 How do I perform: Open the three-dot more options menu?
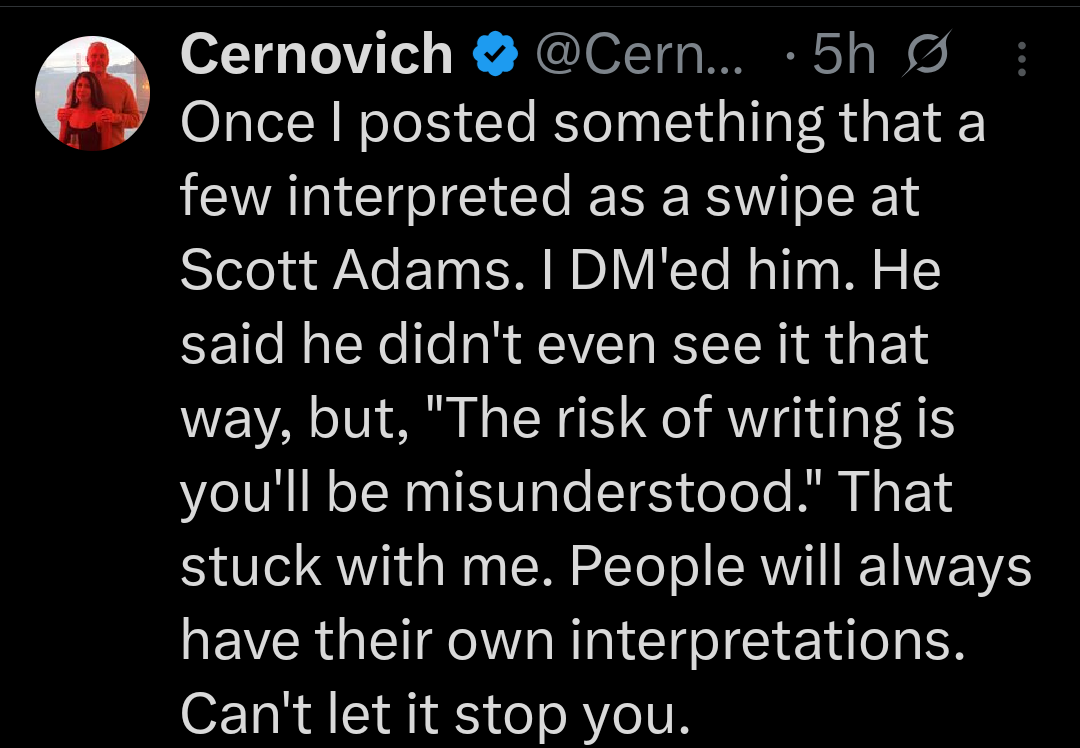click(x=1021, y=59)
